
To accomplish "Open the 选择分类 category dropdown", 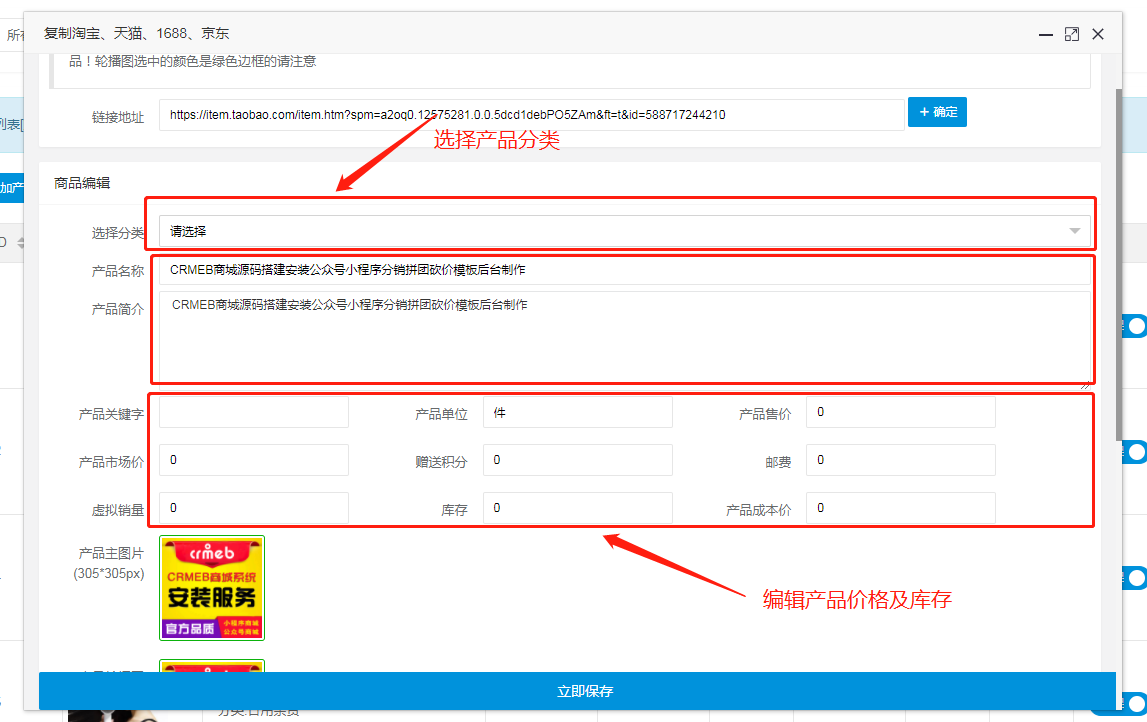I will pos(625,231).
